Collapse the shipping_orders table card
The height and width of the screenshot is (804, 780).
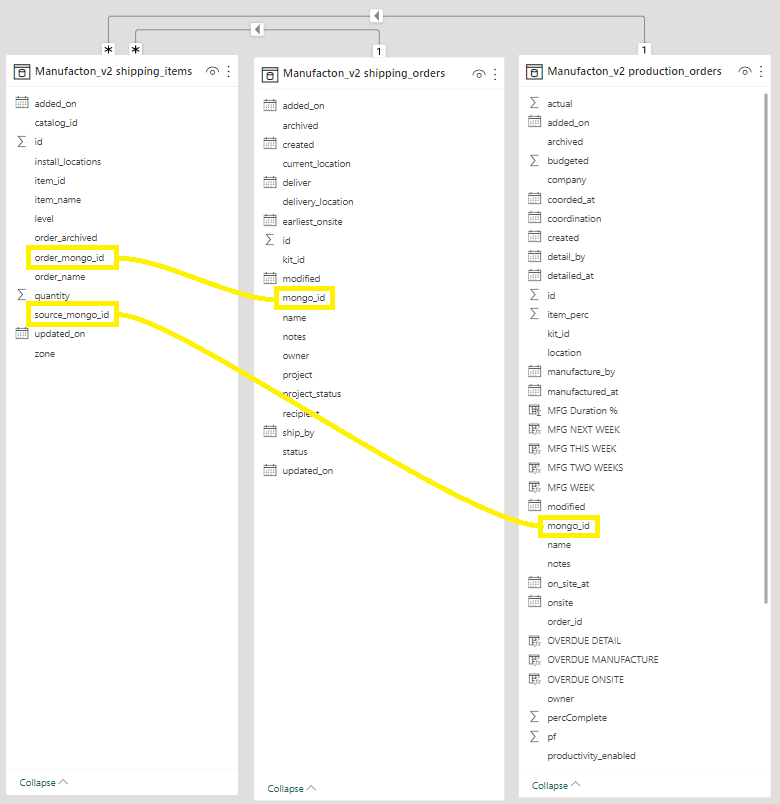point(292,789)
